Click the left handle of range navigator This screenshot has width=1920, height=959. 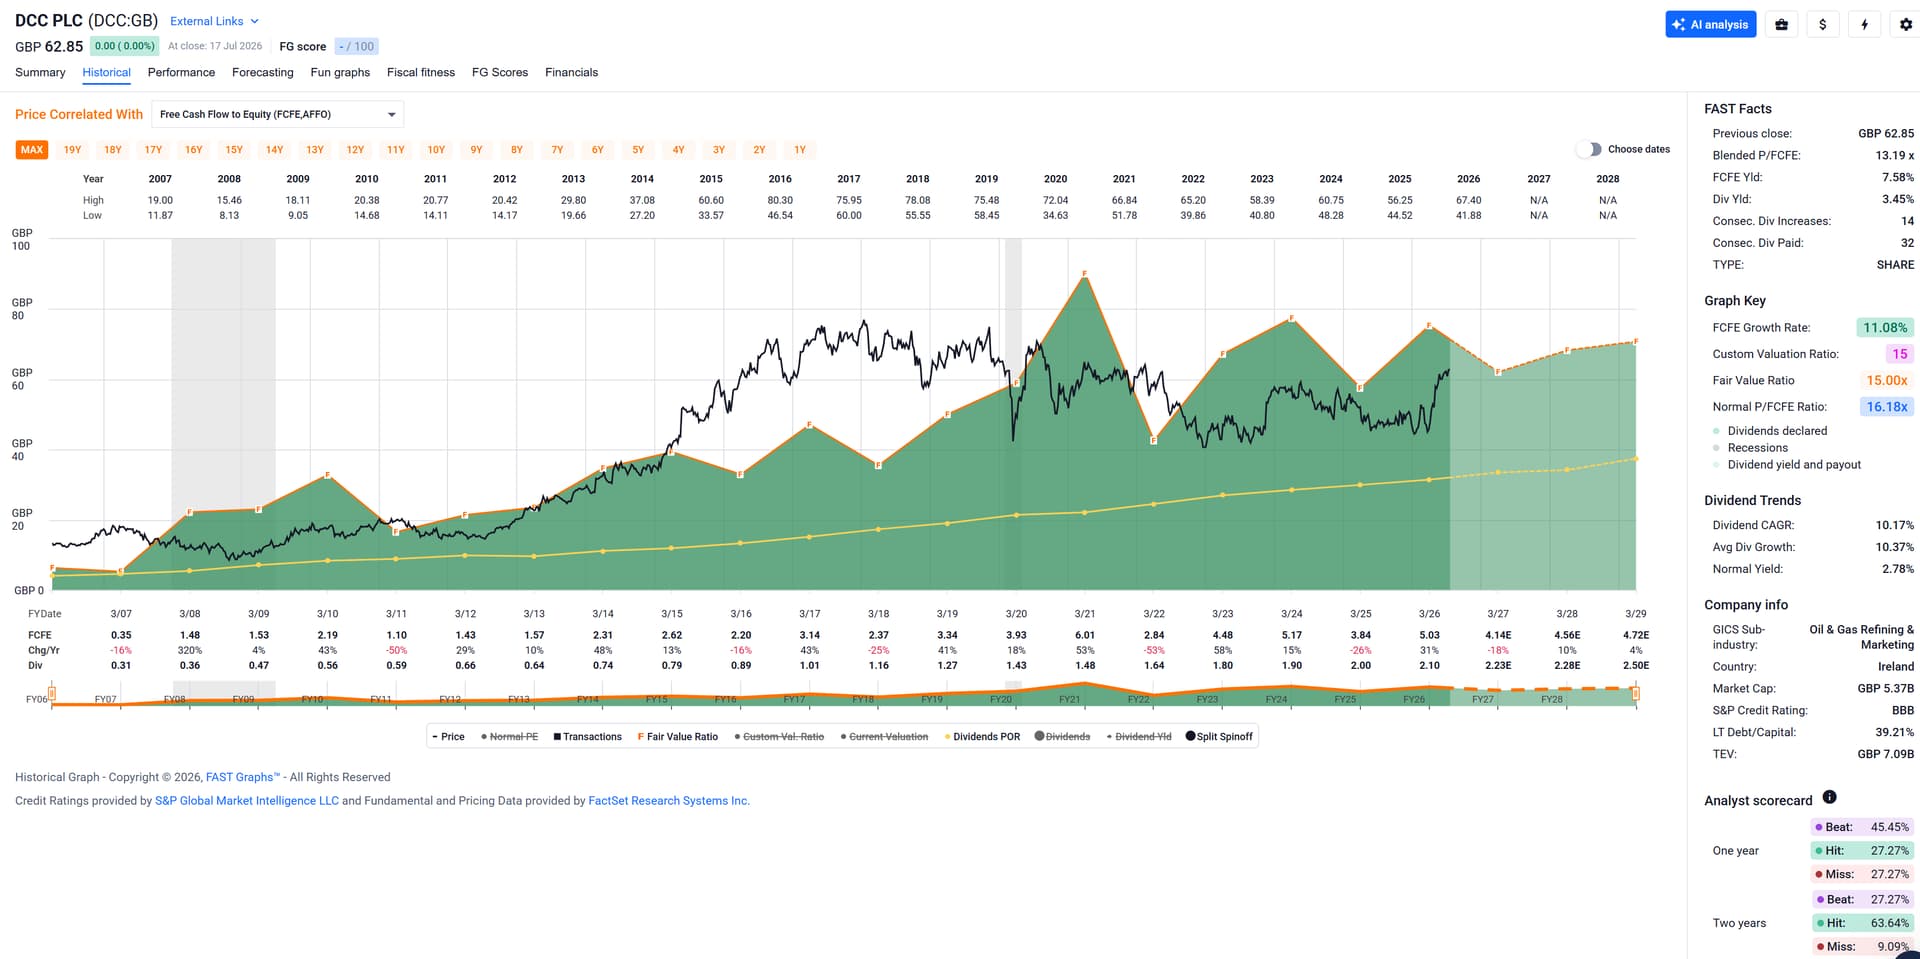[x=52, y=693]
